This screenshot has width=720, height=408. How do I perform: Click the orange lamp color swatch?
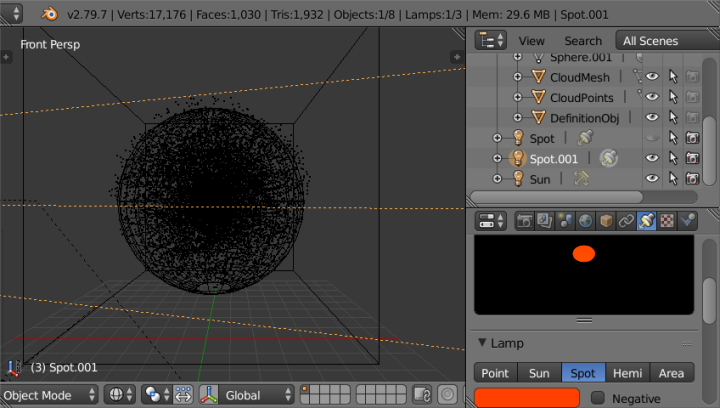(526, 398)
